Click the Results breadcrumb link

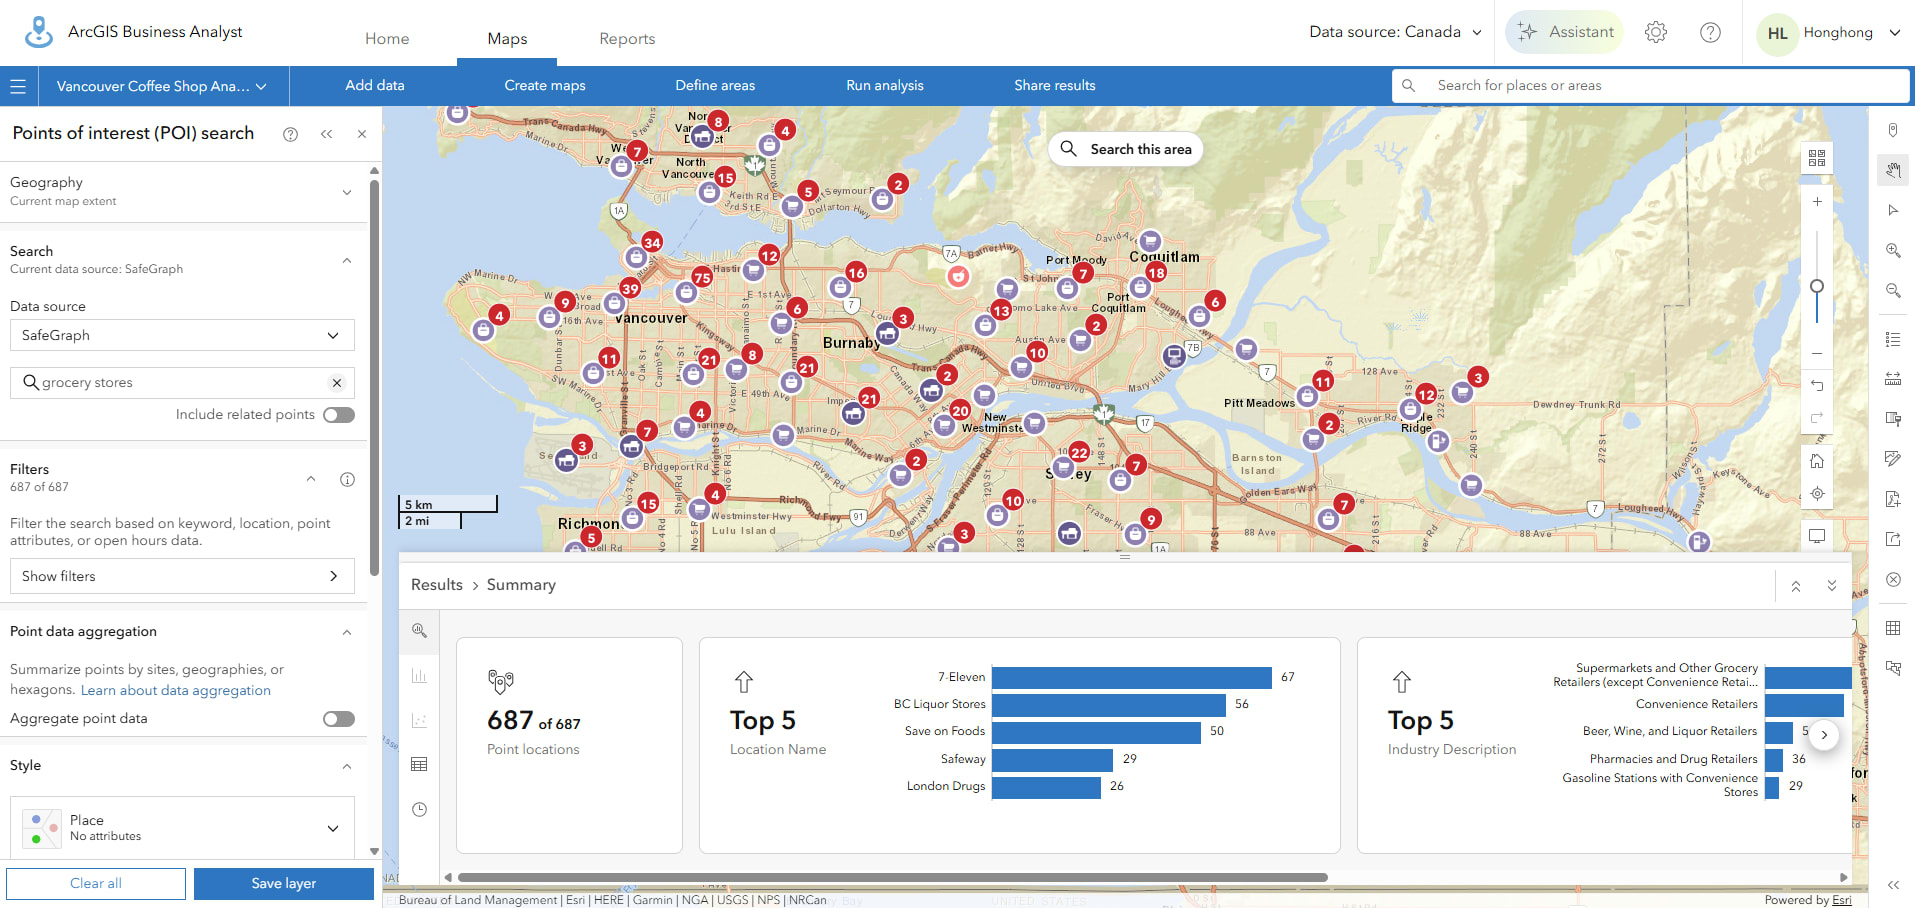coord(437,585)
